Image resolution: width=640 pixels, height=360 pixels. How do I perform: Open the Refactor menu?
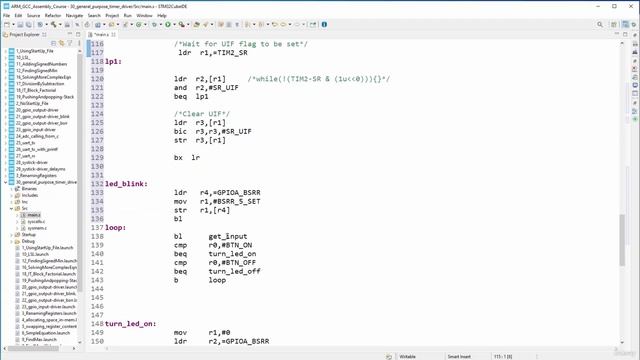pyautogui.click(x=53, y=16)
